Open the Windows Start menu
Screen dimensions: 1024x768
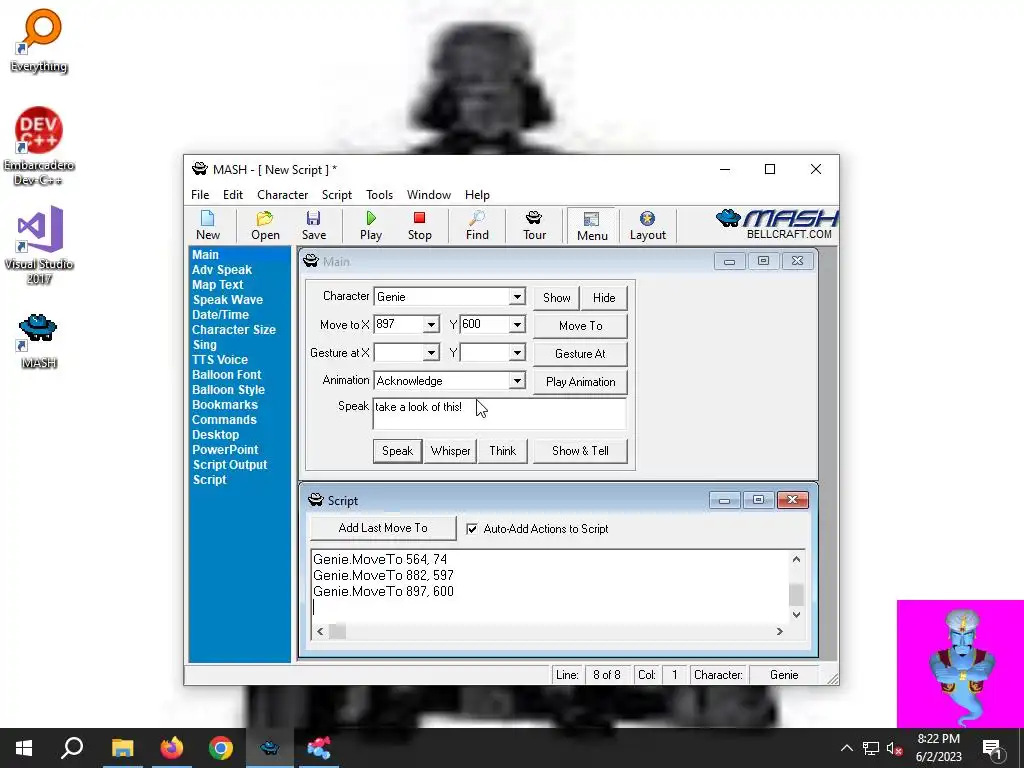pyautogui.click(x=24, y=748)
